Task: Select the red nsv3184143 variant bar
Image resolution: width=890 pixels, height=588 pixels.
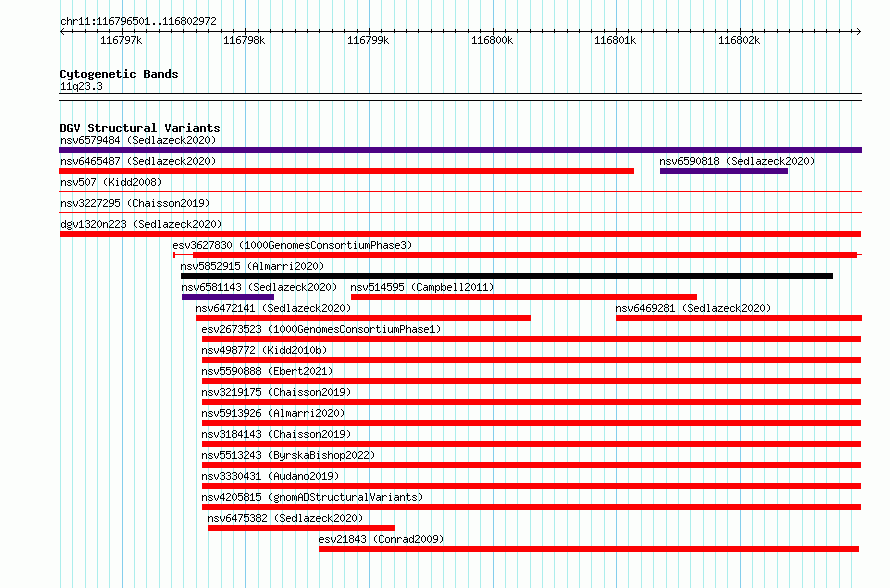Action: (531, 444)
